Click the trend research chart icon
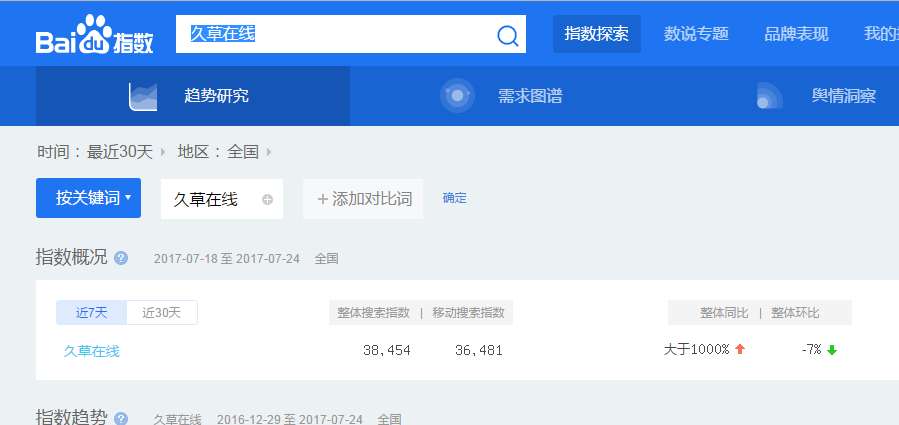 pos(143,96)
